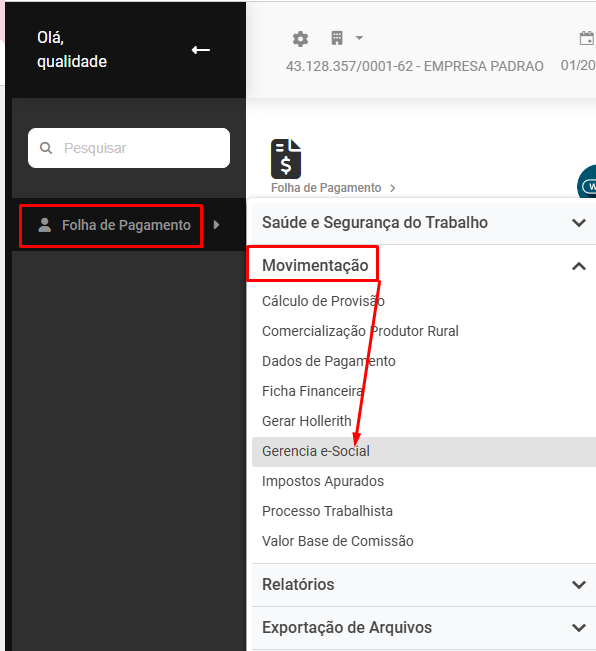Click the calendar icon in header

[x=587, y=38]
